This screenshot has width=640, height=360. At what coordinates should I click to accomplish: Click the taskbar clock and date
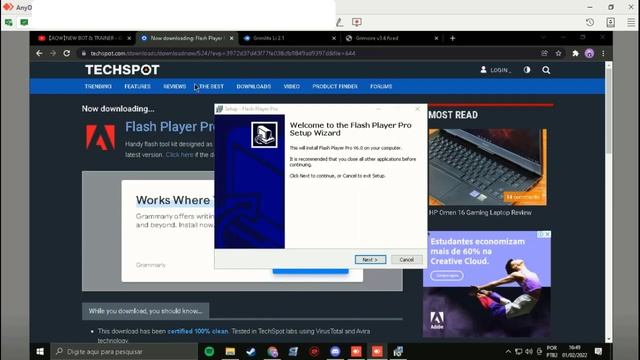574,351
